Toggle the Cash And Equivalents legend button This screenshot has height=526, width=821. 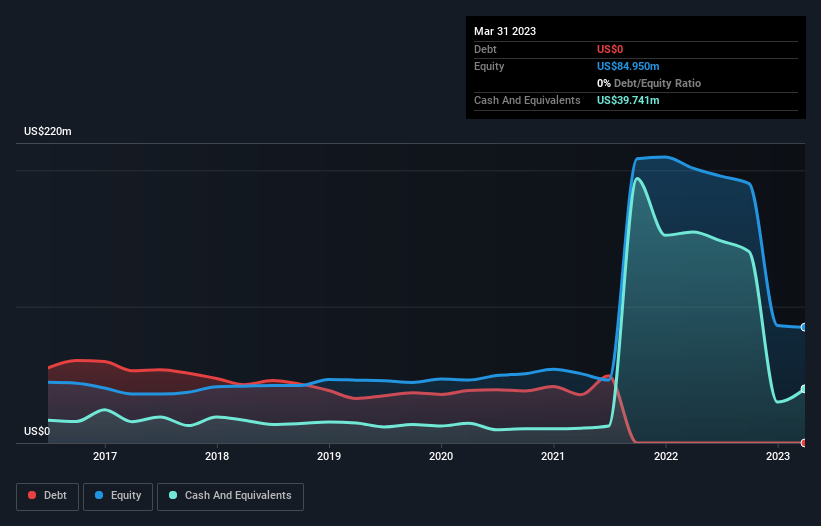pyautogui.click(x=230, y=496)
